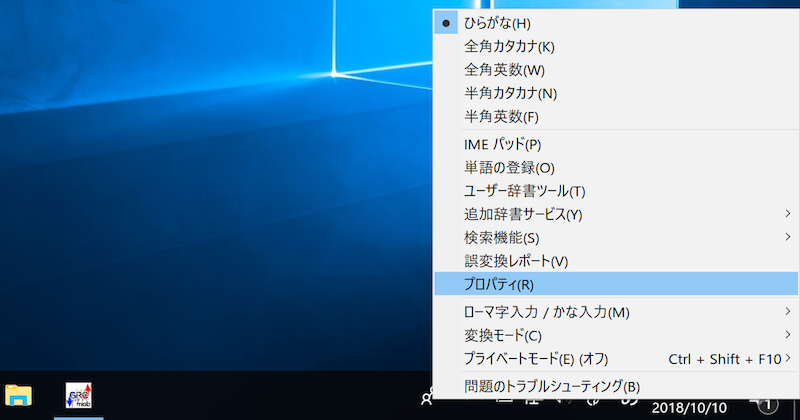This screenshot has width=800, height=420.
Task: Choose 半角カタカナ input mode
Action: pyautogui.click(x=510, y=93)
